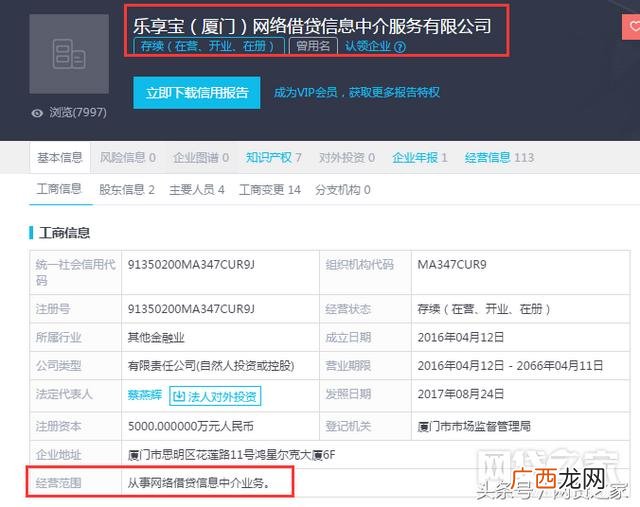
Task: Click the 从事网络借贷信息中介业务。 scope text
Action: 199,483
